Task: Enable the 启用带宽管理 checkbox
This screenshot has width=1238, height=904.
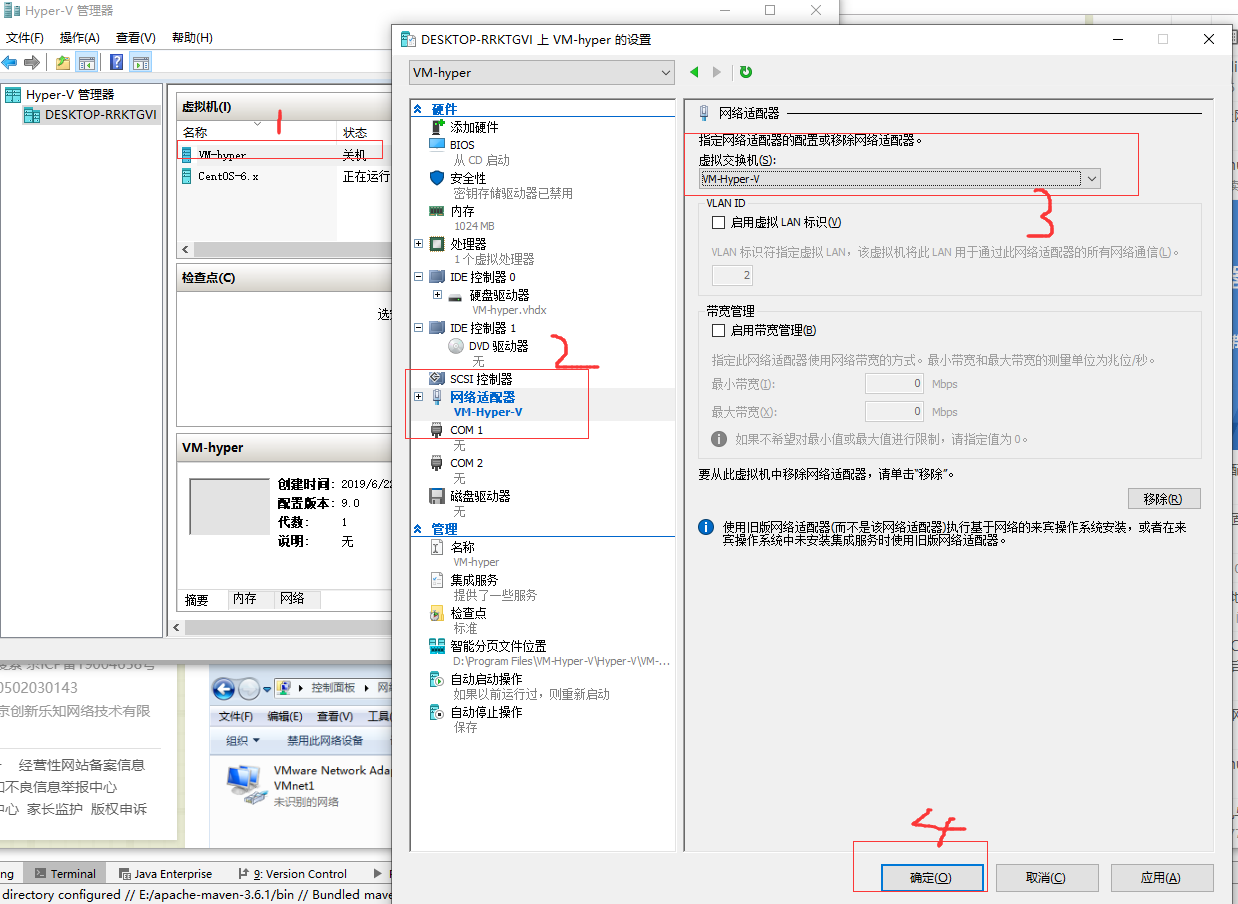Action: pos(718,330)
